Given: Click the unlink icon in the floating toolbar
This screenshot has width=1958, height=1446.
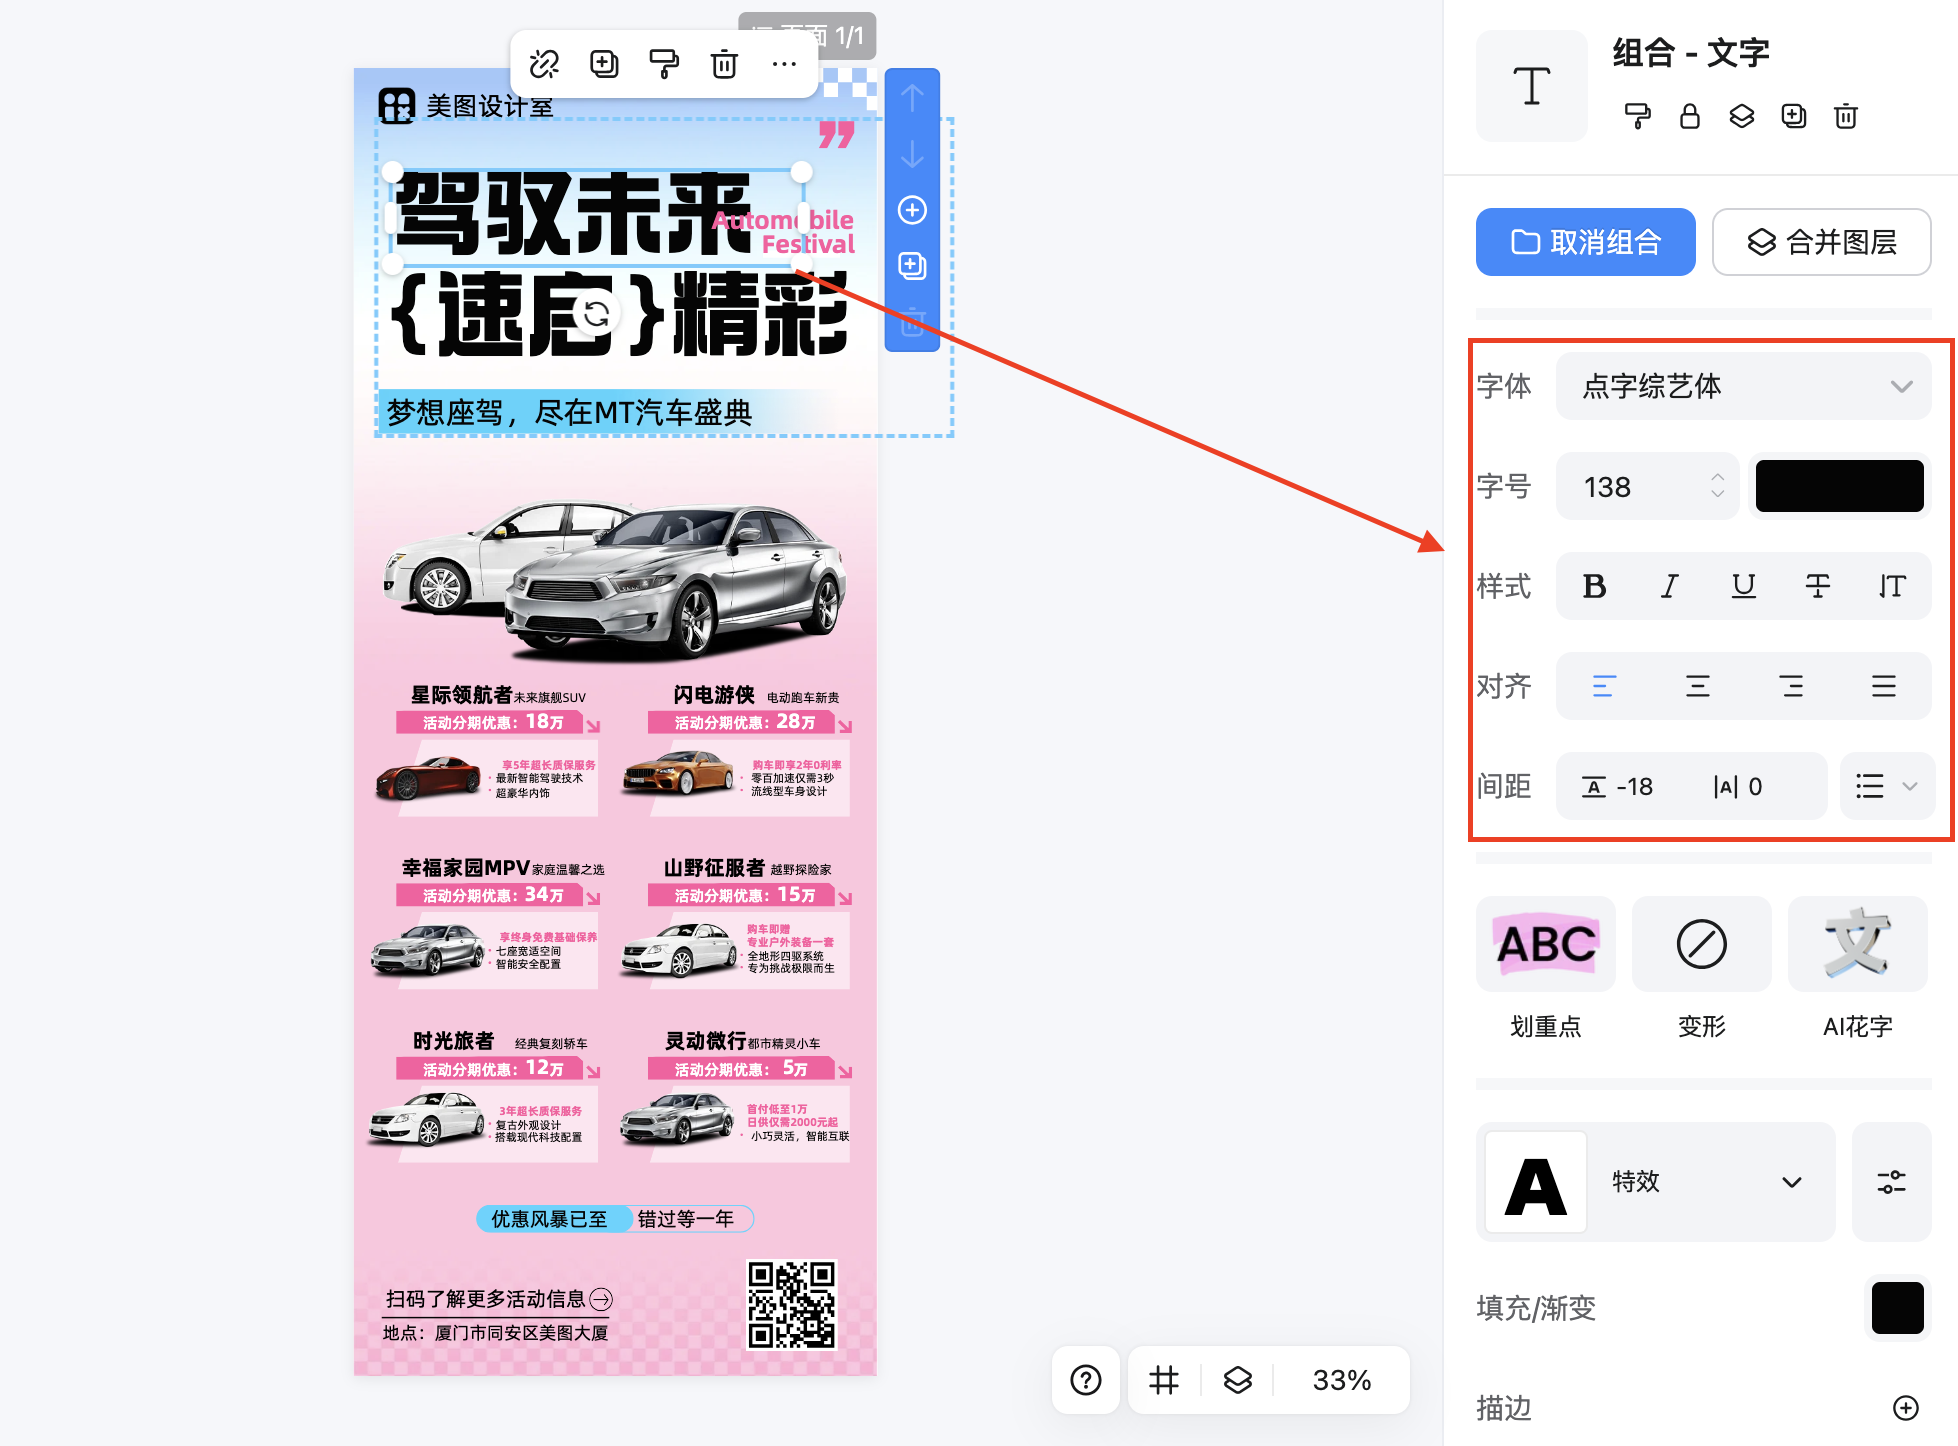Looking at the screenshot, I should [x=544, y=63].
